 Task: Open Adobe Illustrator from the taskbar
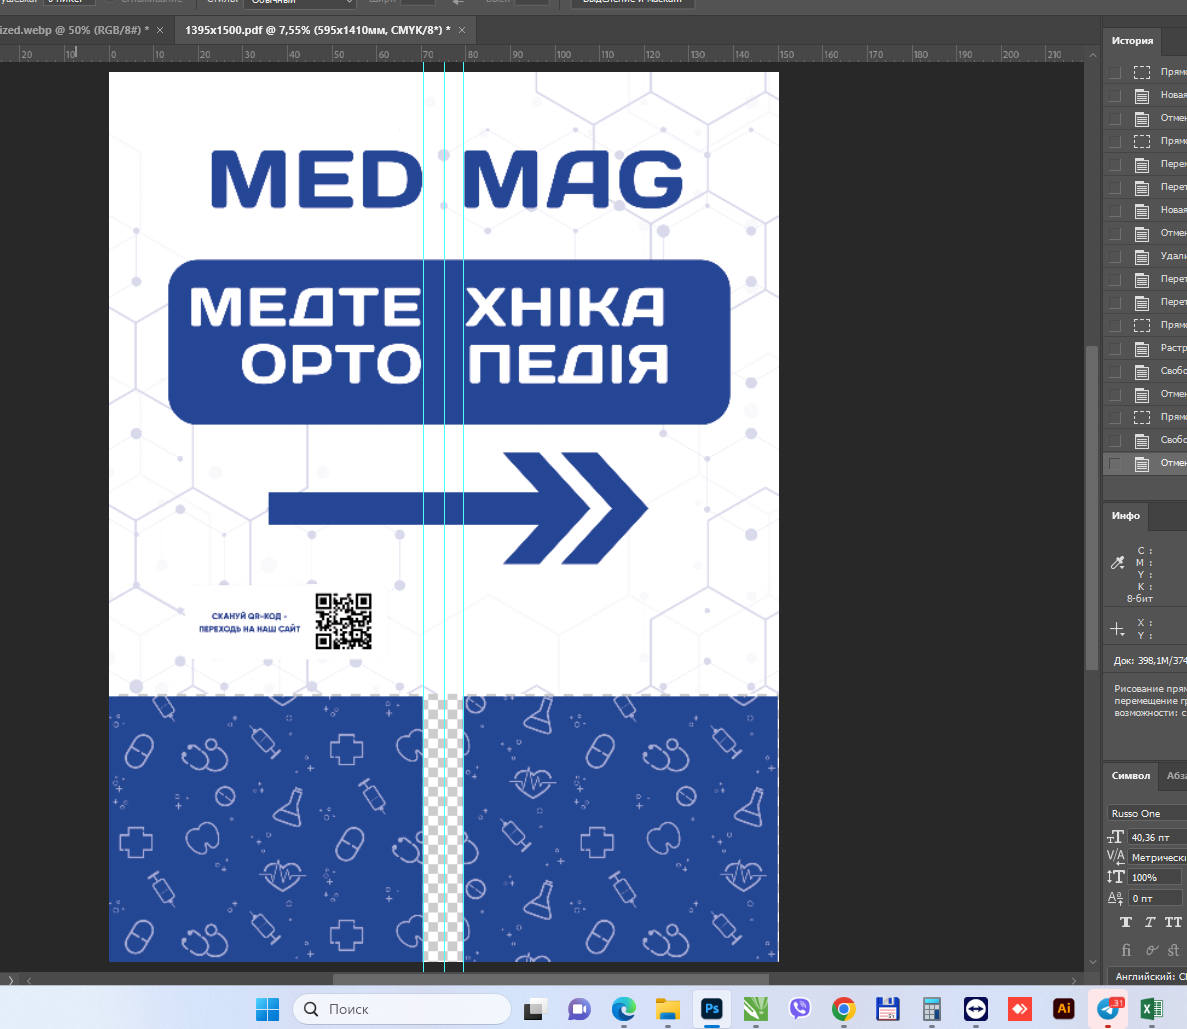(x=1064, y=1009)
